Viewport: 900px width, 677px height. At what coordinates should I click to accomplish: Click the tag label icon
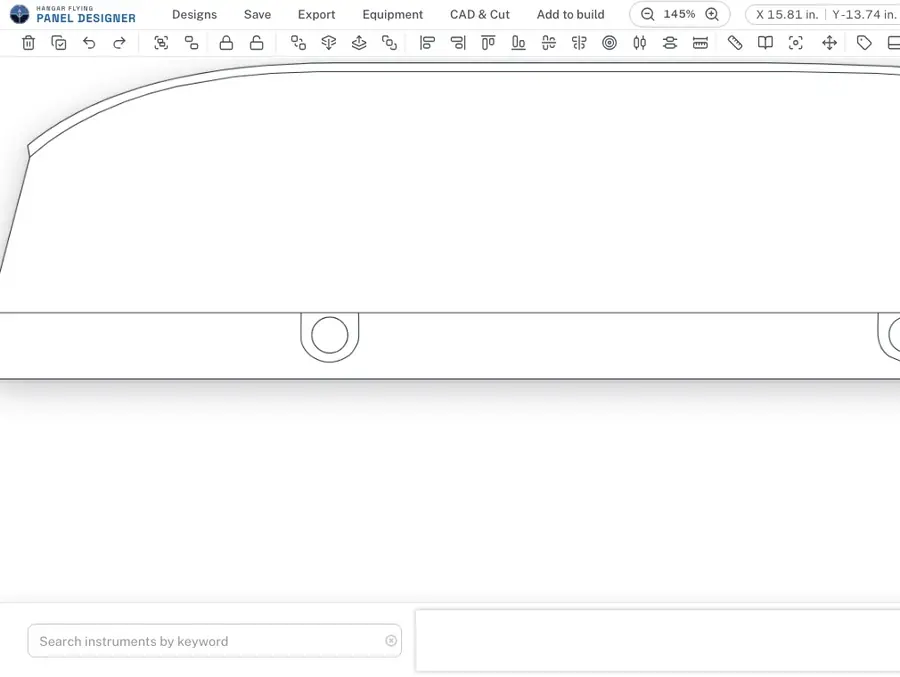click(864, 43)
